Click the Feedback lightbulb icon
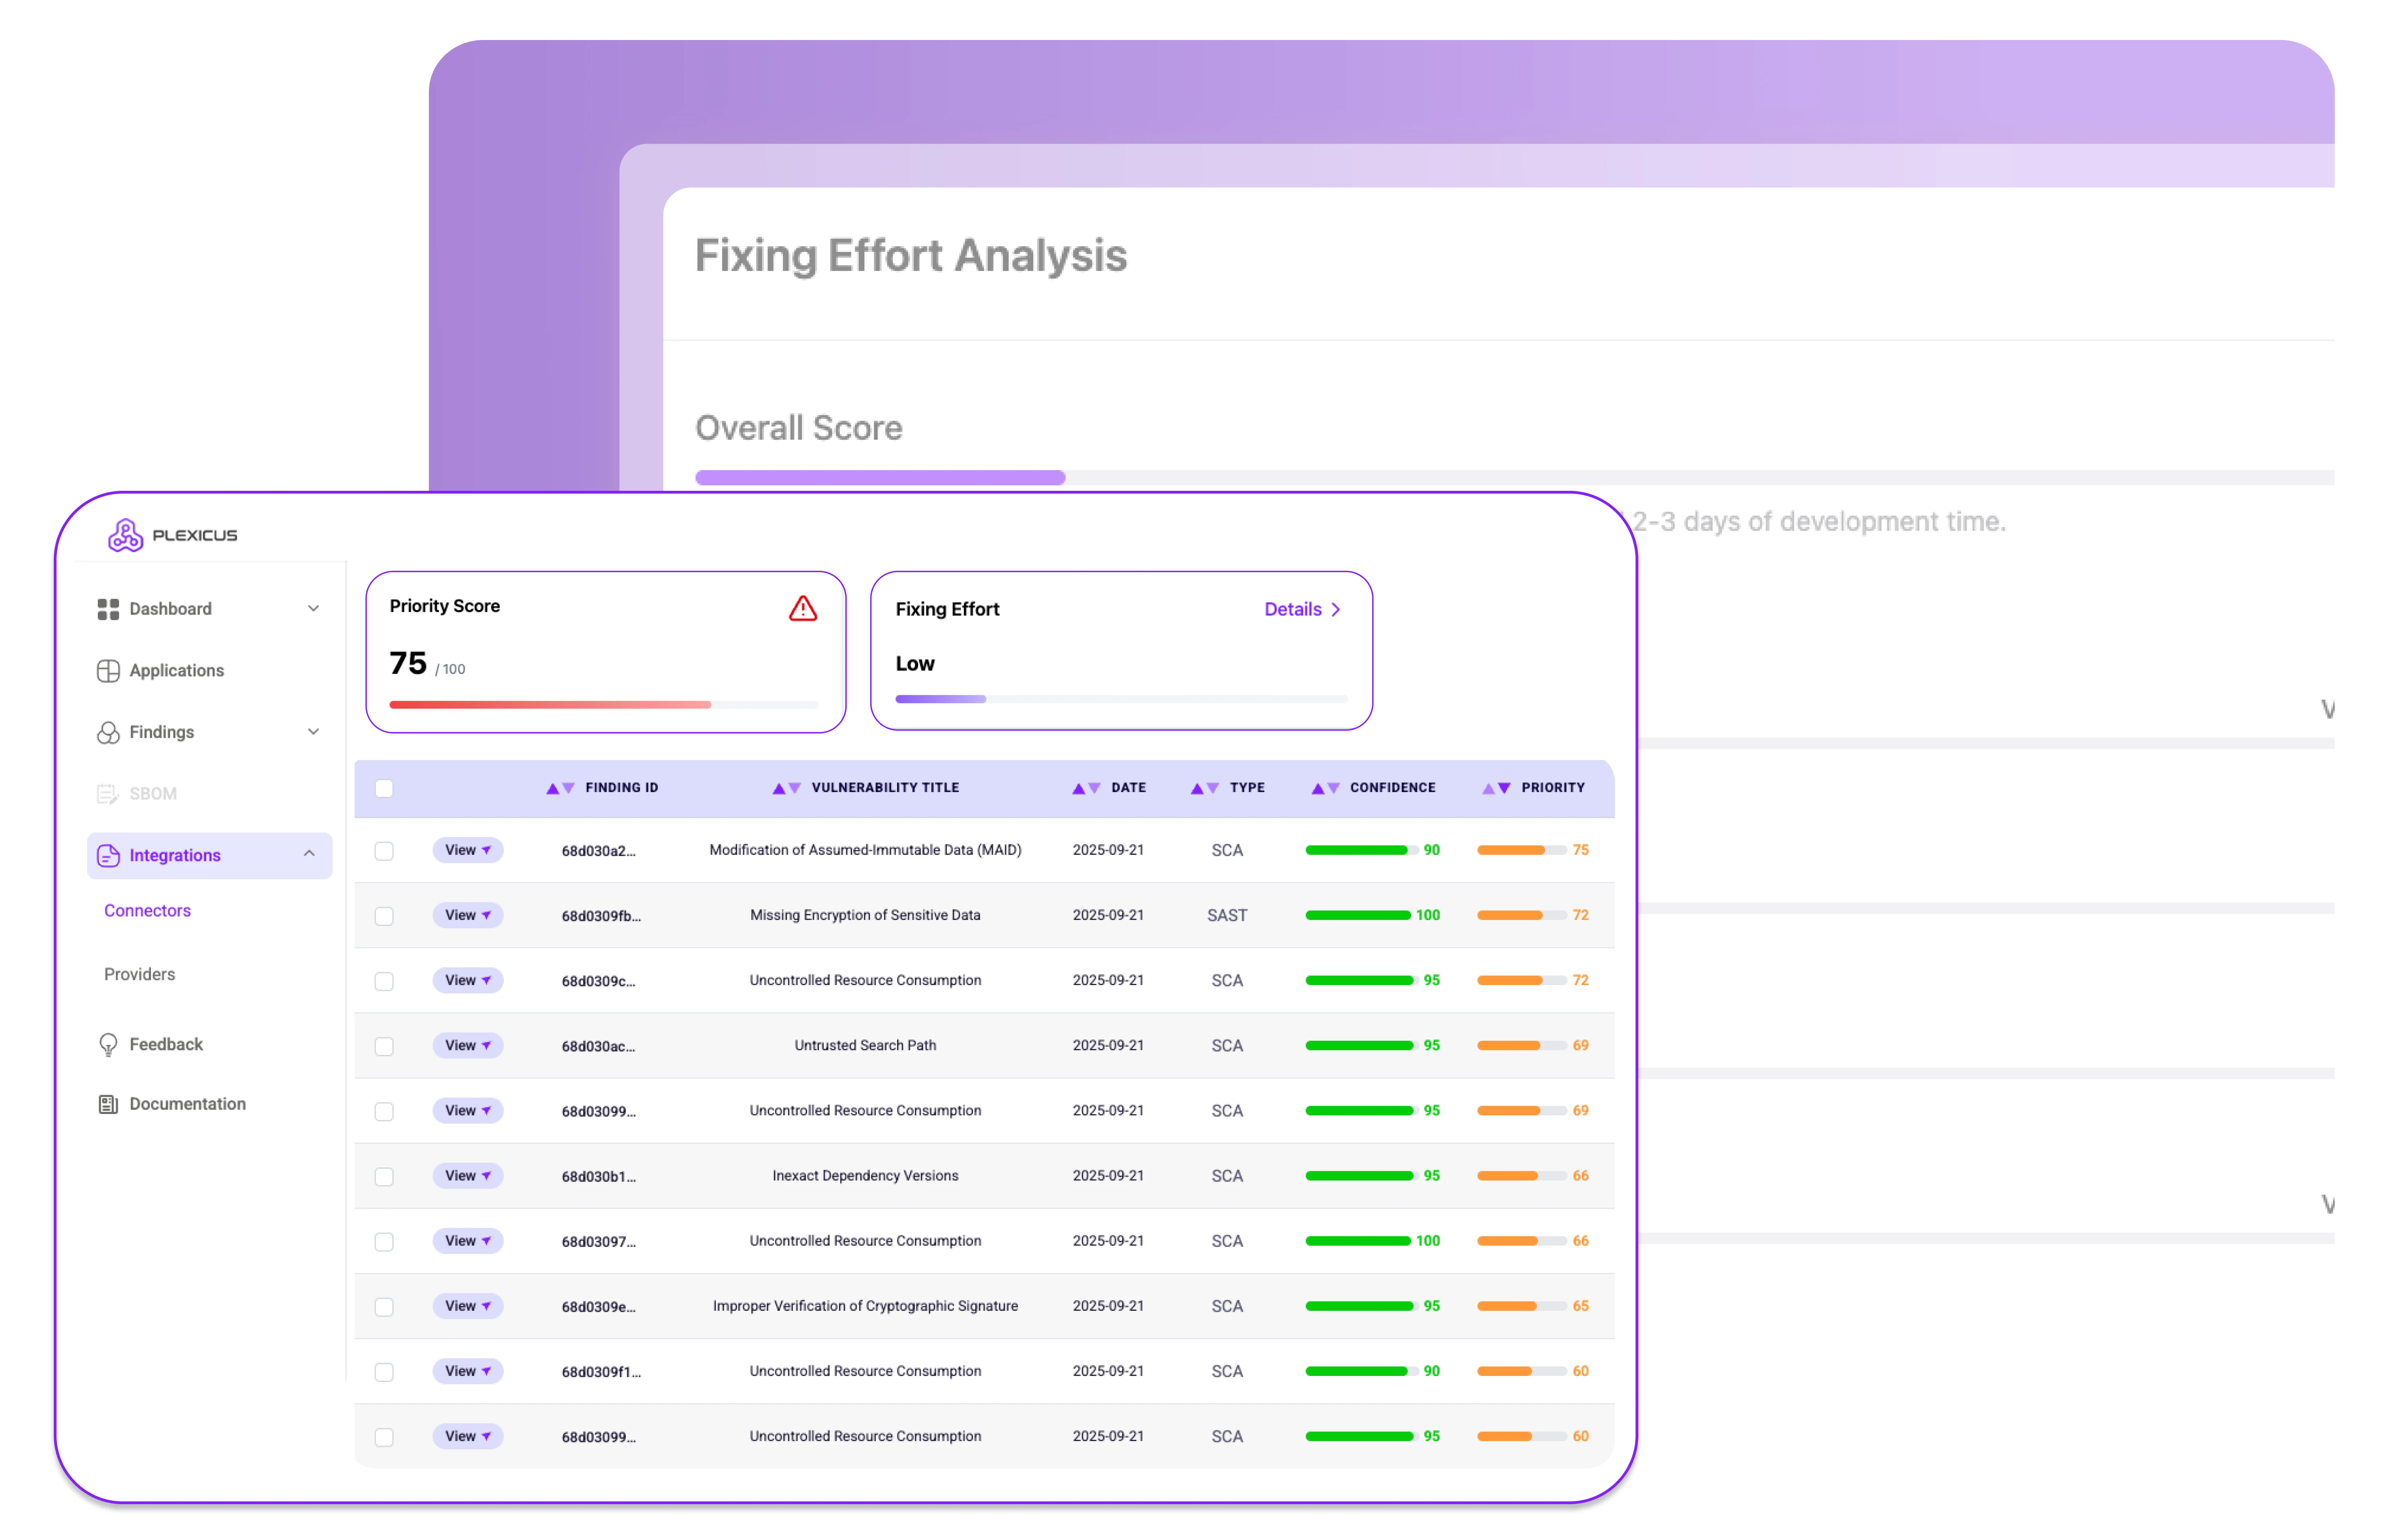This screenshot has width=2383, height=1540. click(108, 1045)
